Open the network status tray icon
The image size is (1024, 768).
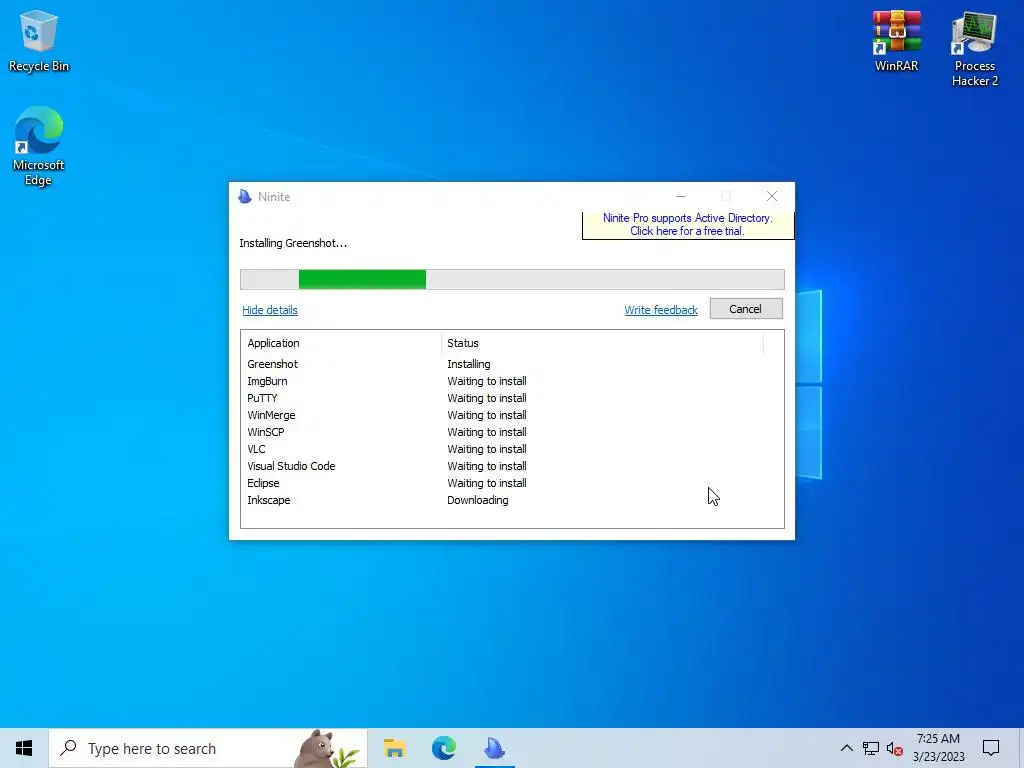871,748
